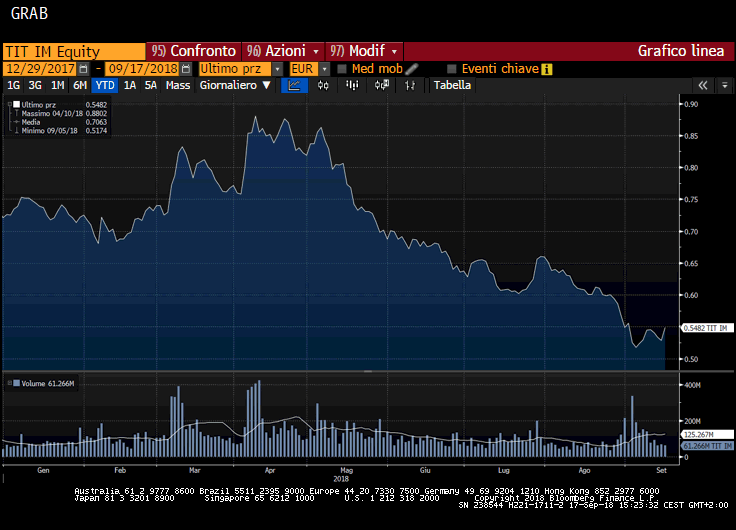Select the candlestick chart icon
Screen dimensions: 736x530
[x=323, y=85]
